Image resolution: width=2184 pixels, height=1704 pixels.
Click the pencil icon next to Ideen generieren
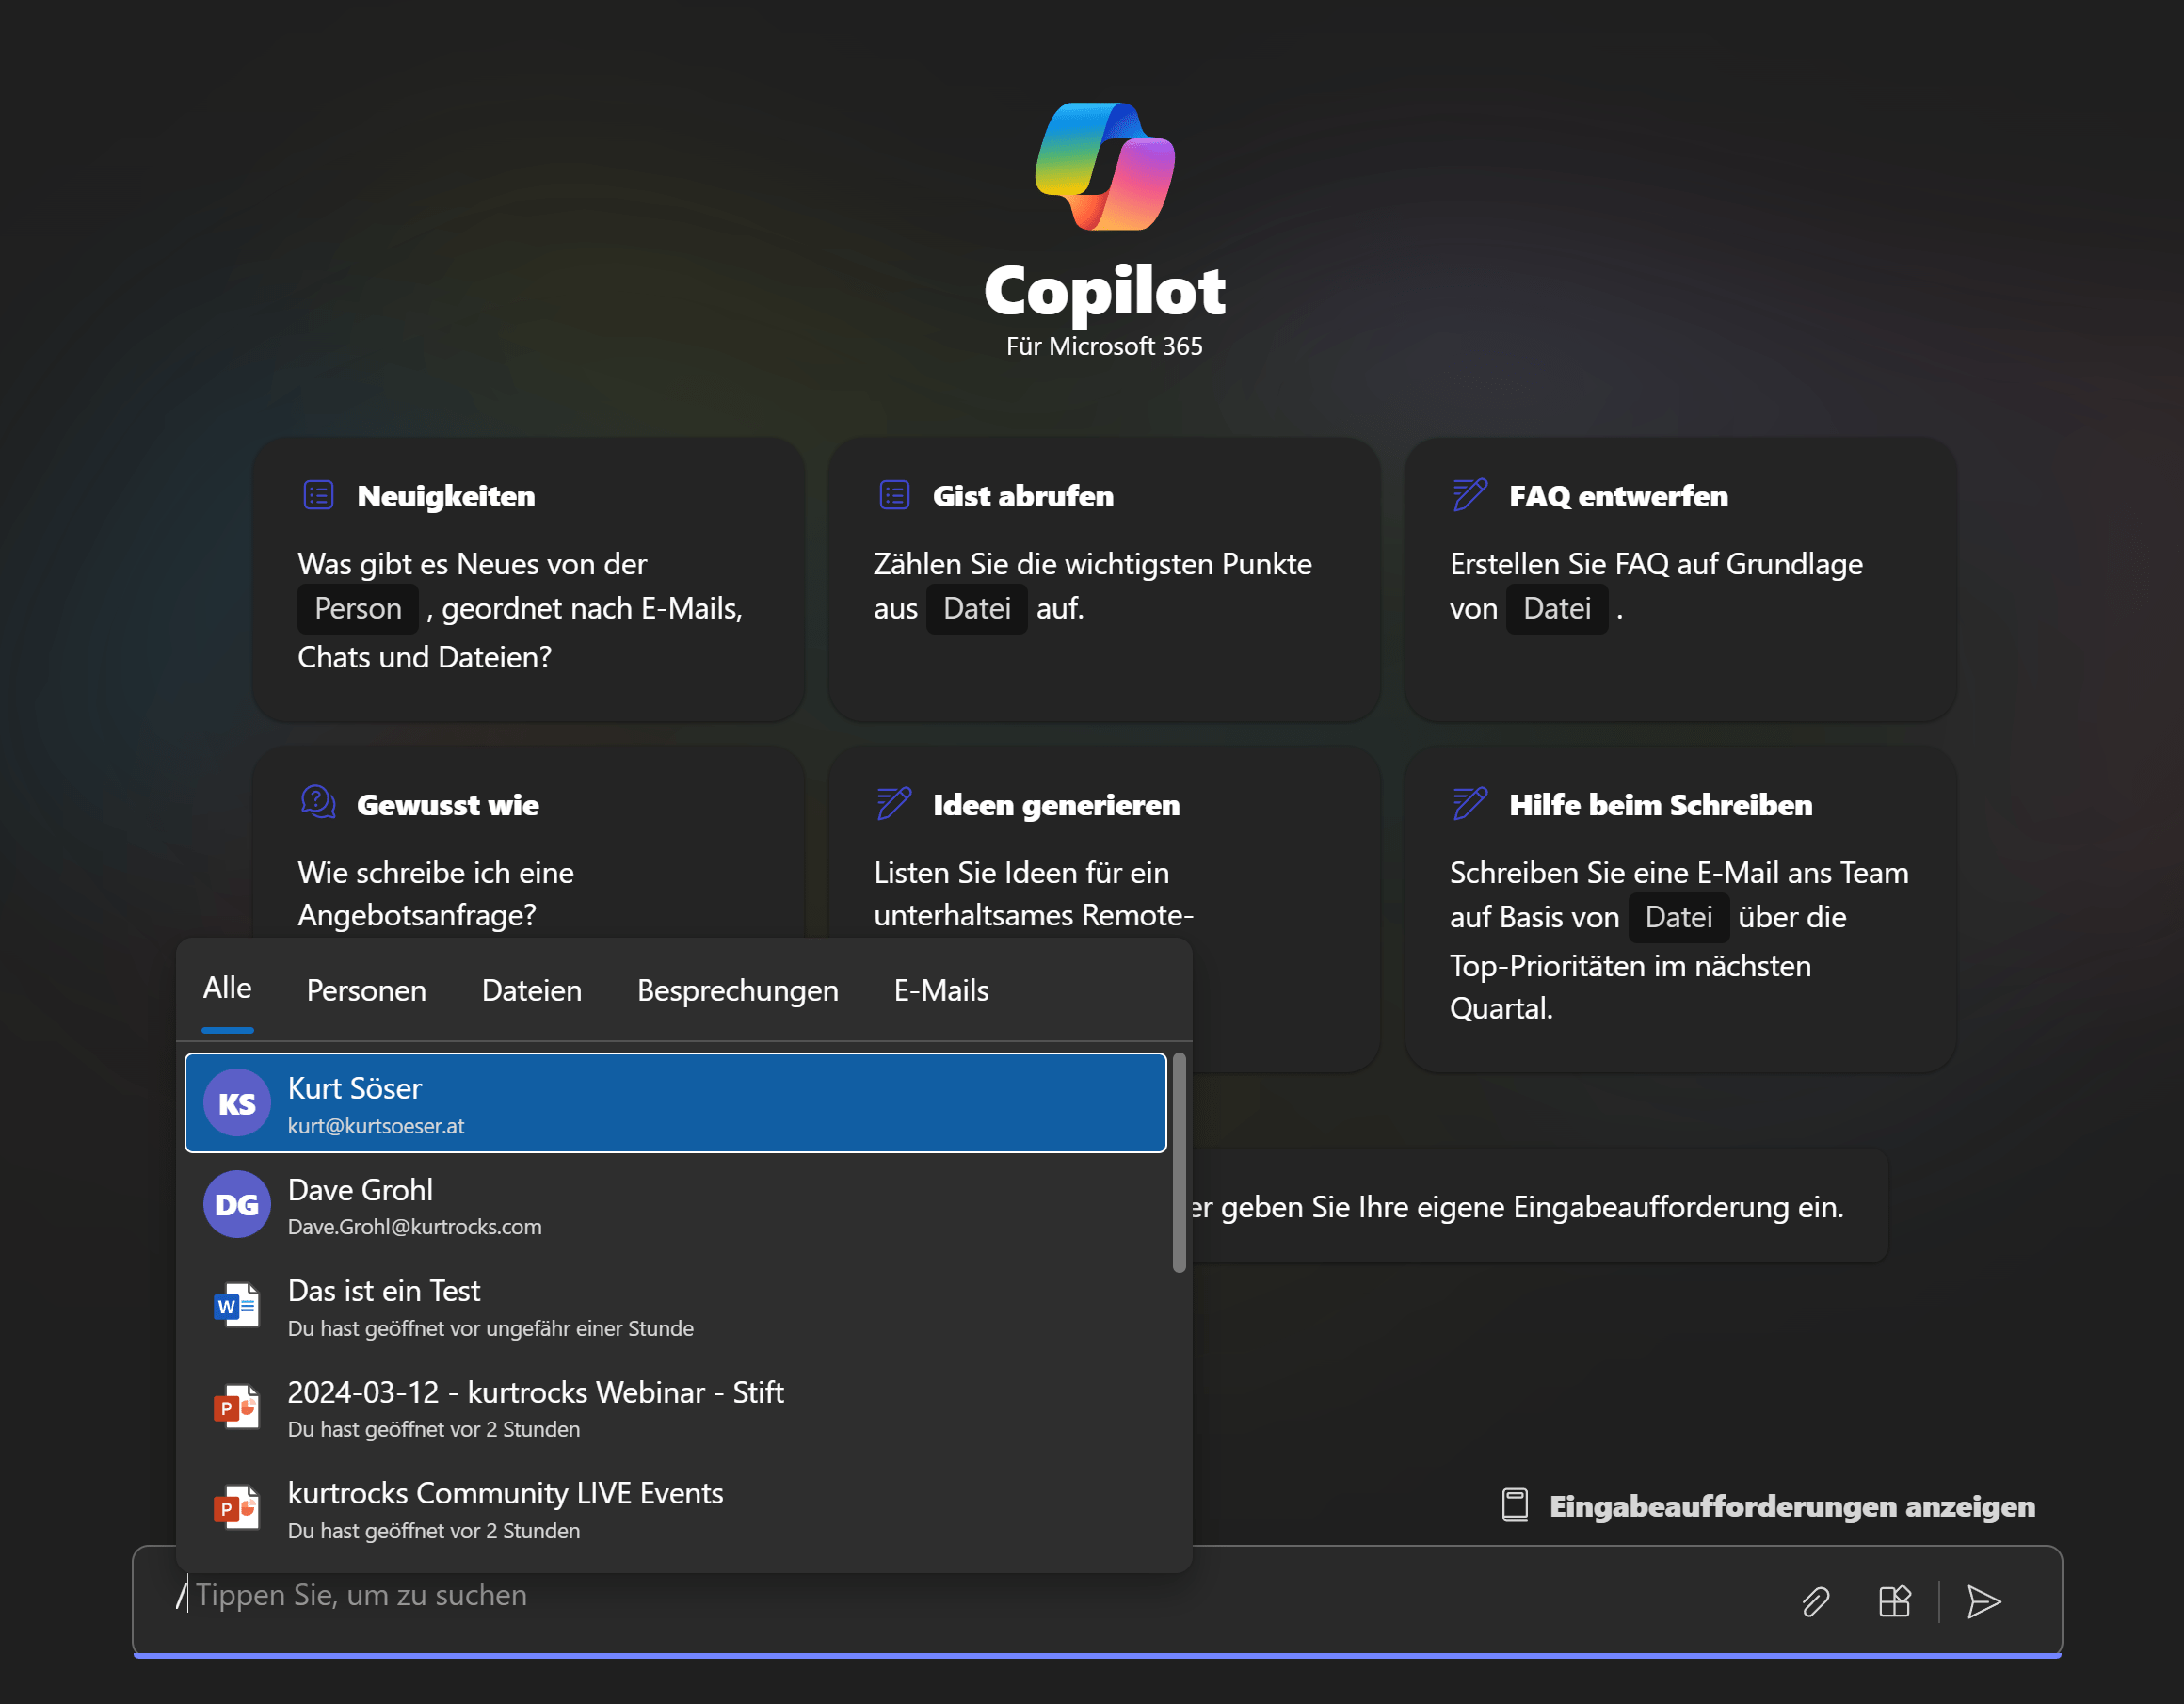(894, 803)
